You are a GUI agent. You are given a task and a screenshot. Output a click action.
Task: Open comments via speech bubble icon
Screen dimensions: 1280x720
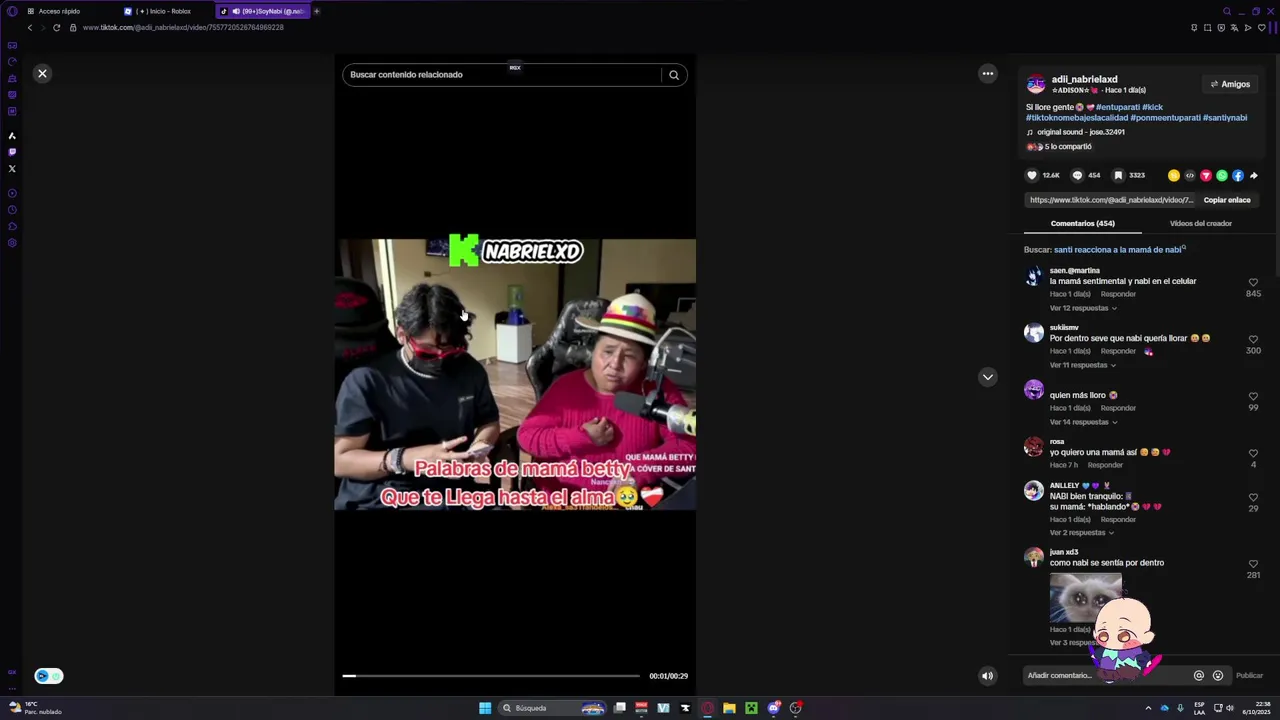[1077, 175]
